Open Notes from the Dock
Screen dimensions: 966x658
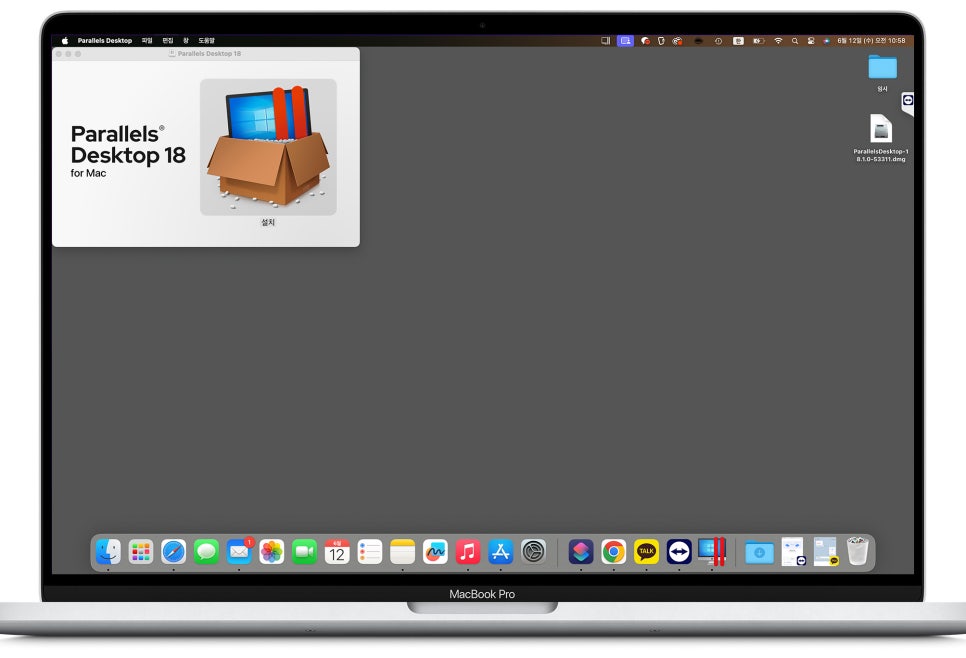tap(402, 551)
